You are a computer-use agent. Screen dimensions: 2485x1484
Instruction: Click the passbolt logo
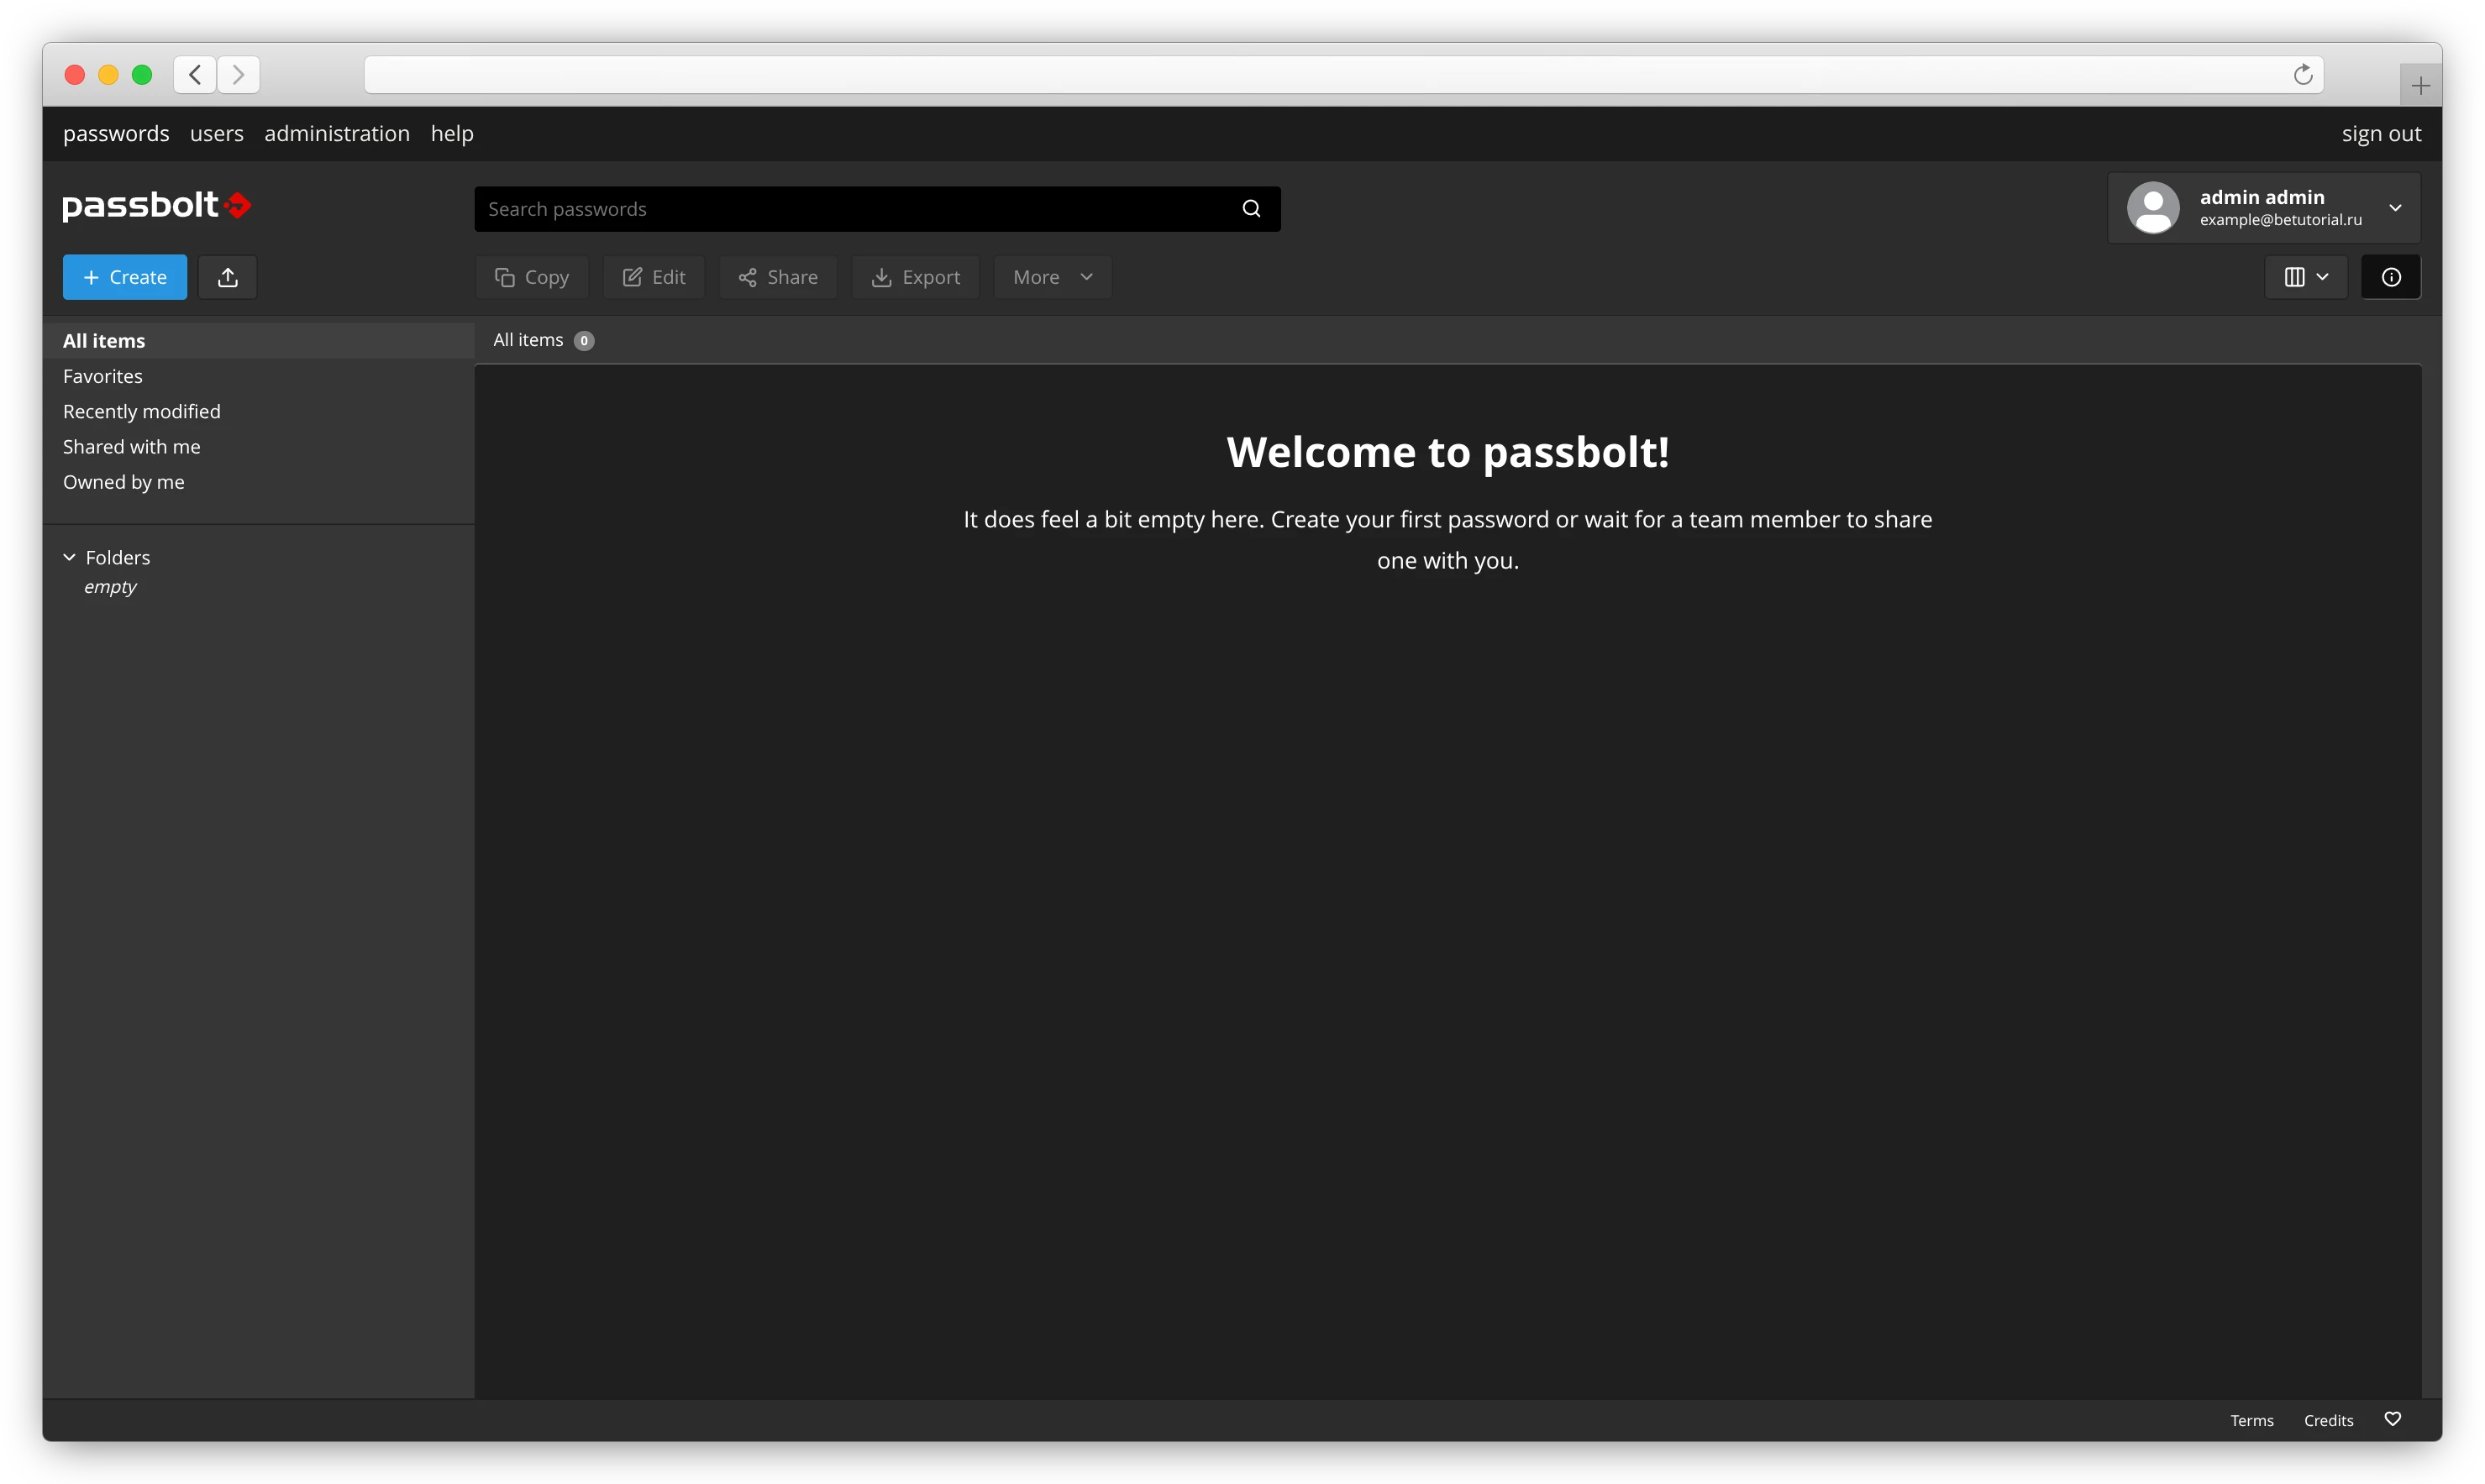[156, 206]
